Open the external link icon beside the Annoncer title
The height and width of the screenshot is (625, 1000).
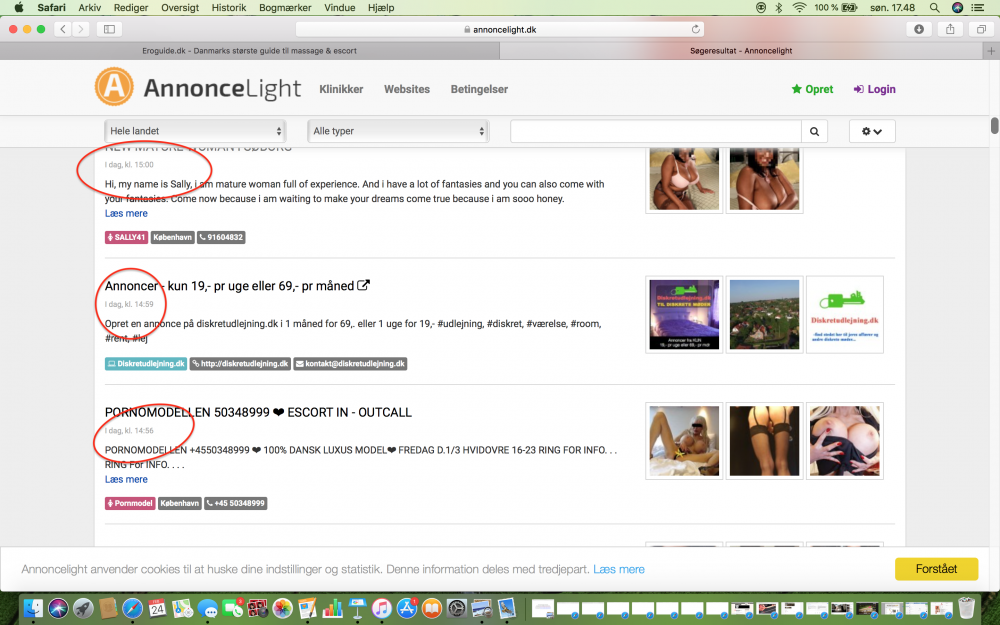tap(364, 285)
